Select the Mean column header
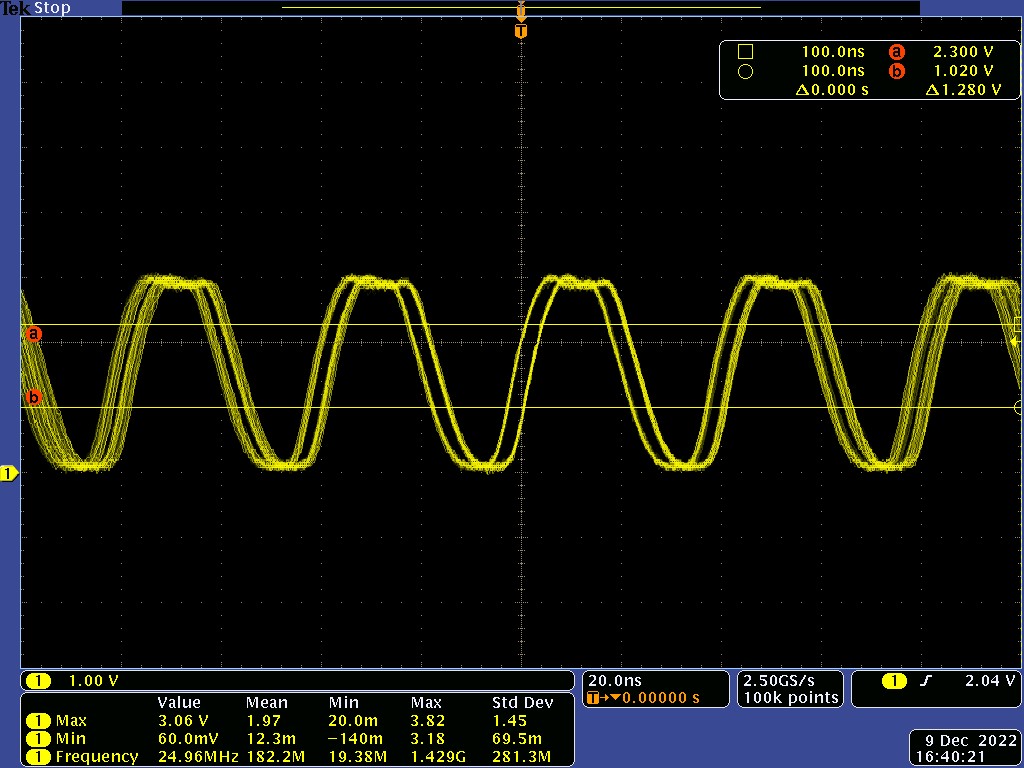Screen dimensions: 1024x768 click(267, 702)
